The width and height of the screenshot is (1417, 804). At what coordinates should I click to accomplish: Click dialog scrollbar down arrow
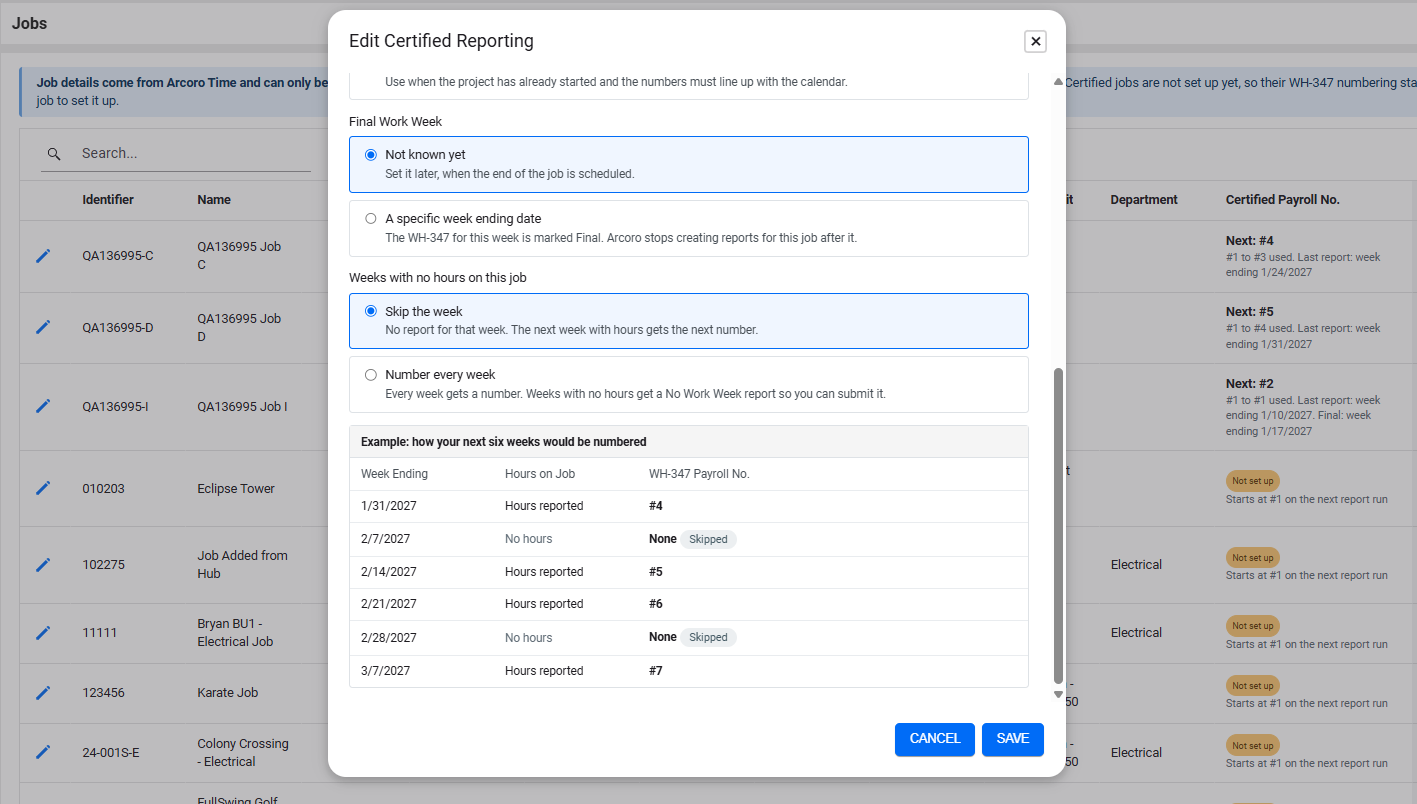tap(1058, 695)
